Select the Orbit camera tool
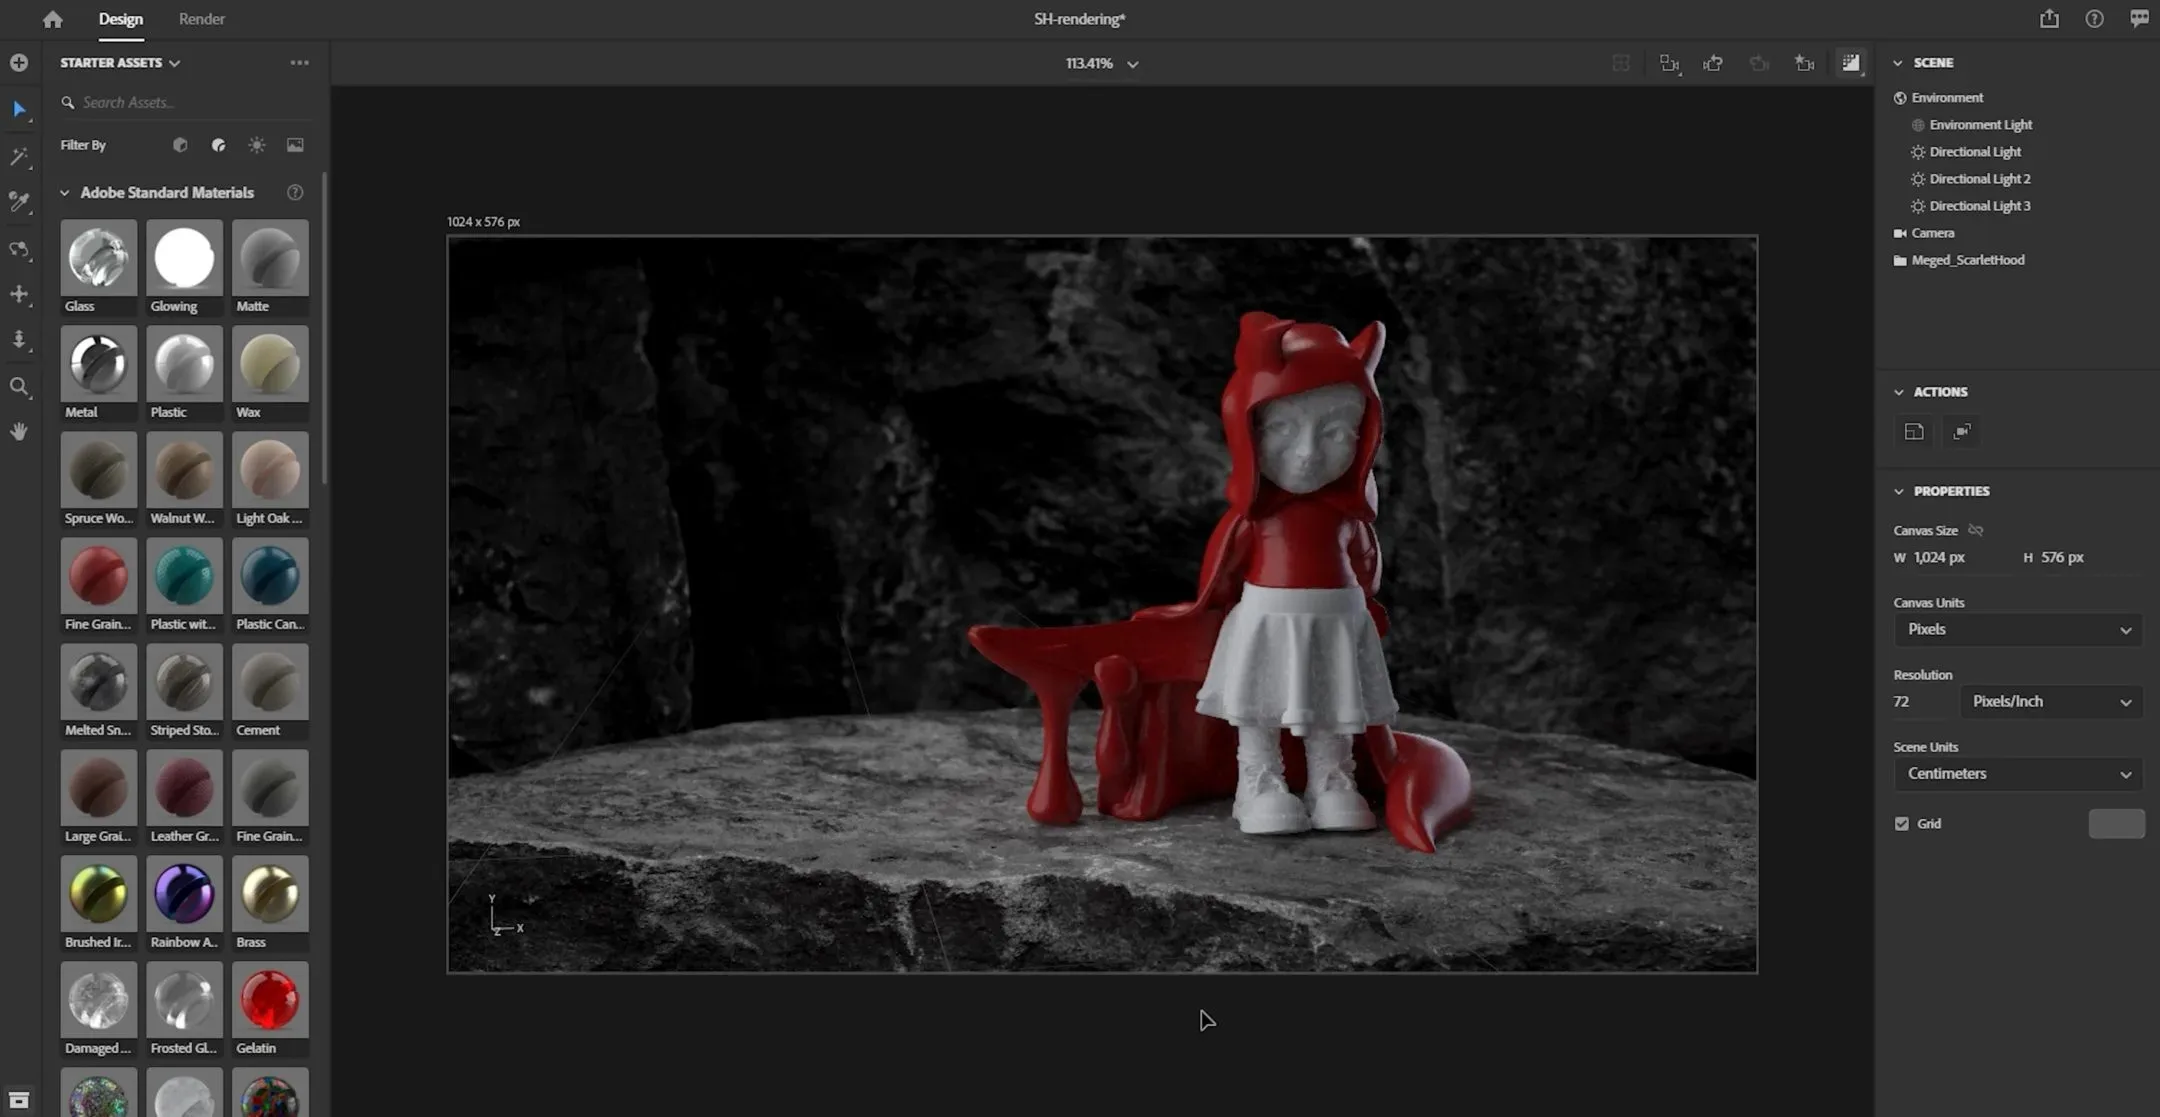Screen dimensions: 2160x1117 point(19,249)
